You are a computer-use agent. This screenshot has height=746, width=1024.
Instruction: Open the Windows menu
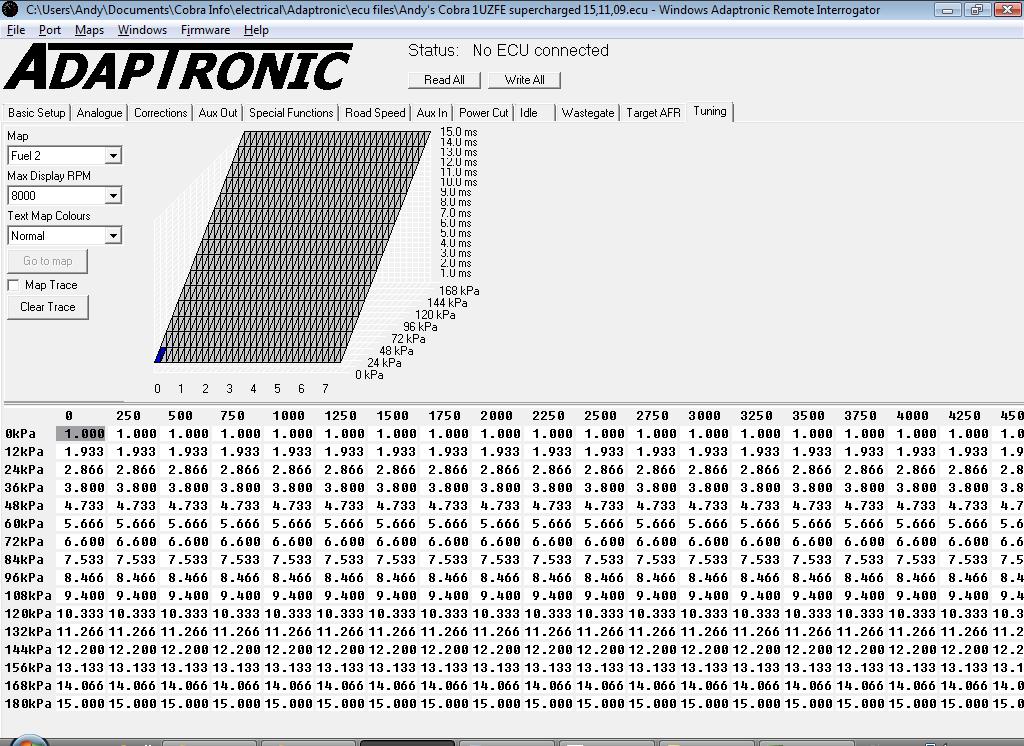[x=142, y=30]
